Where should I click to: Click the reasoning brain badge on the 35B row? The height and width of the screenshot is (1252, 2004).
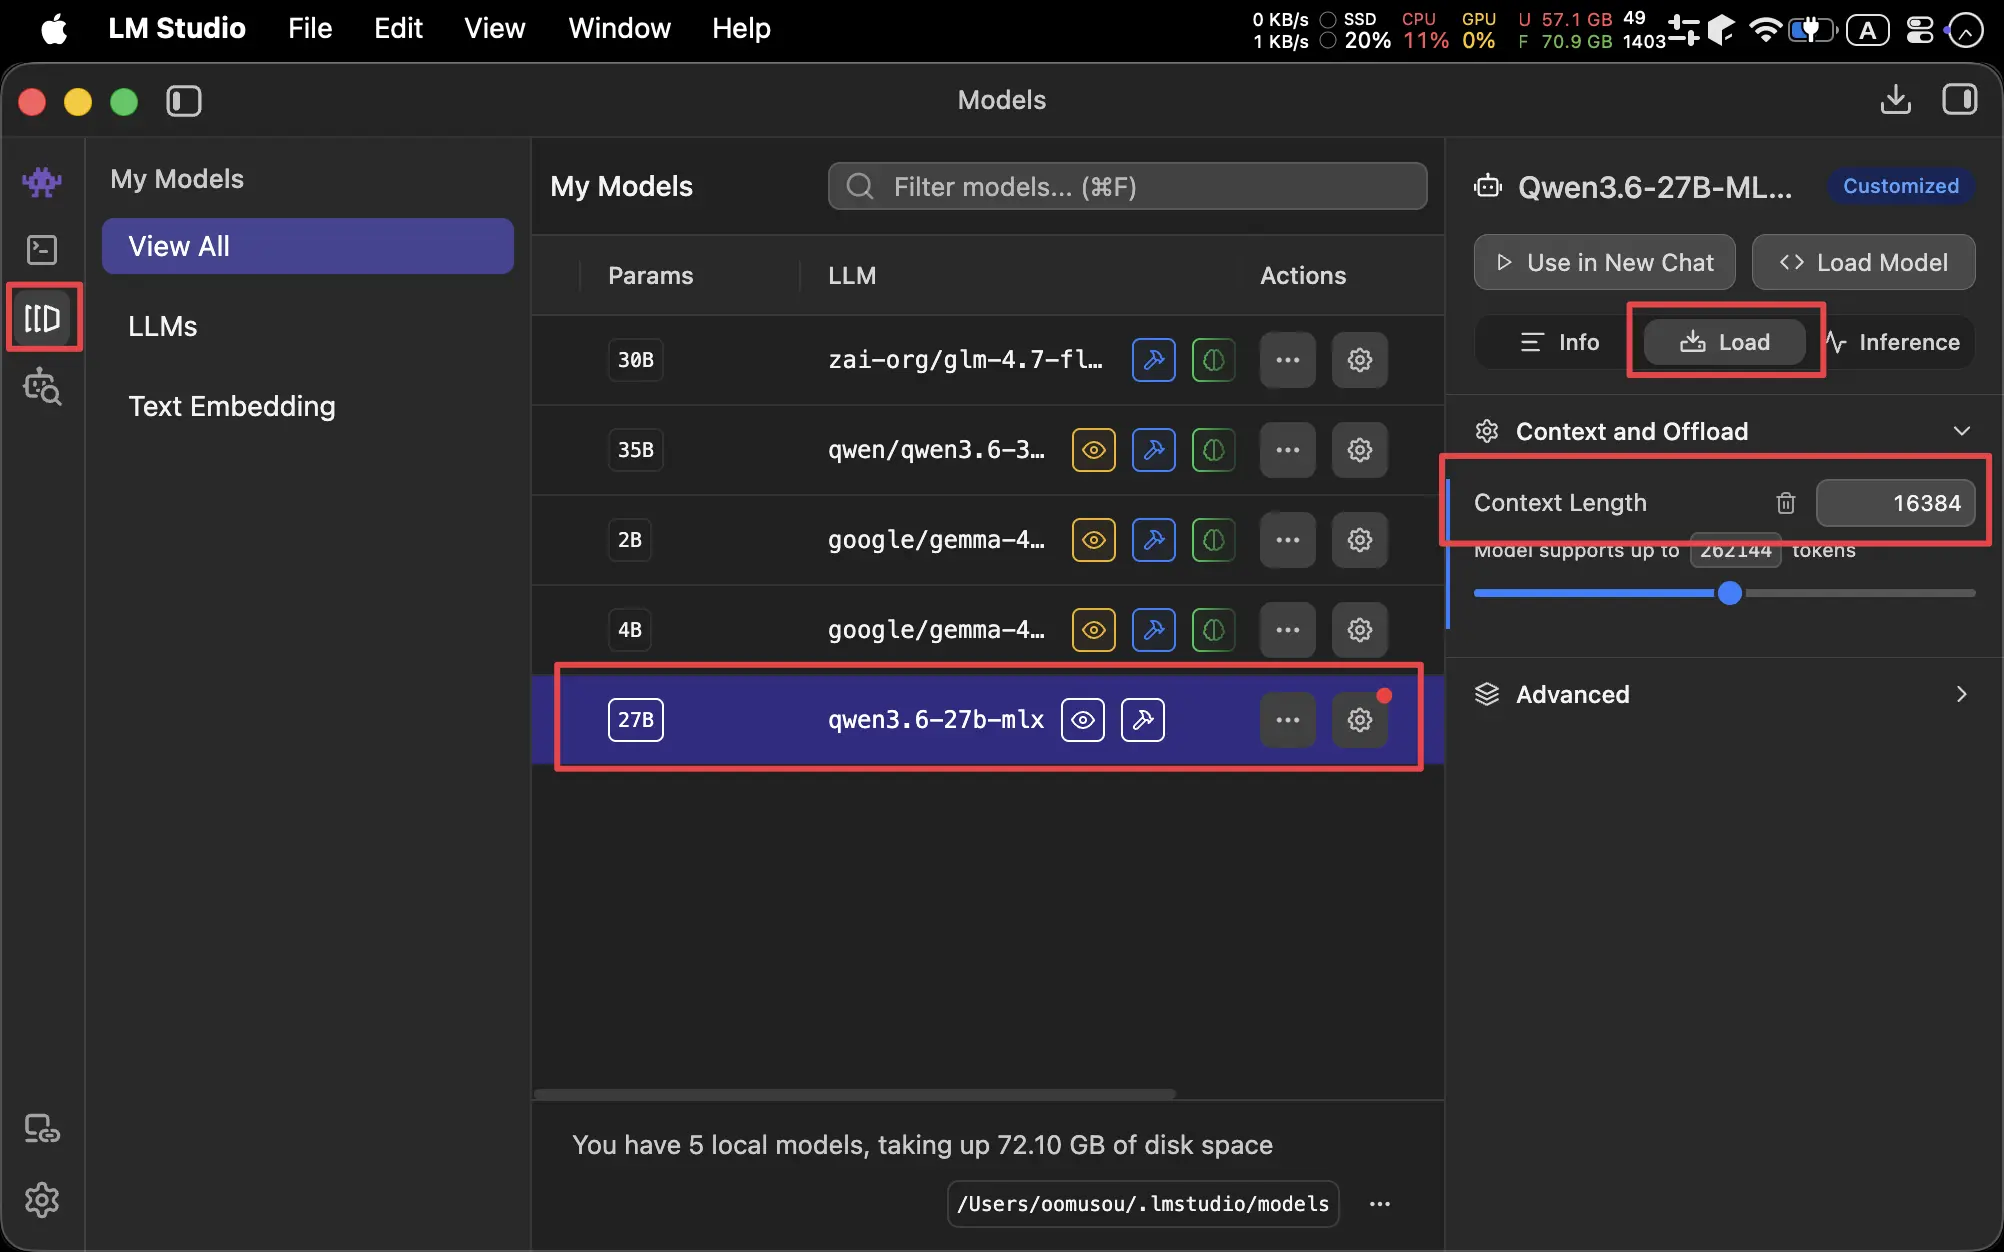tap(1213, 450)
